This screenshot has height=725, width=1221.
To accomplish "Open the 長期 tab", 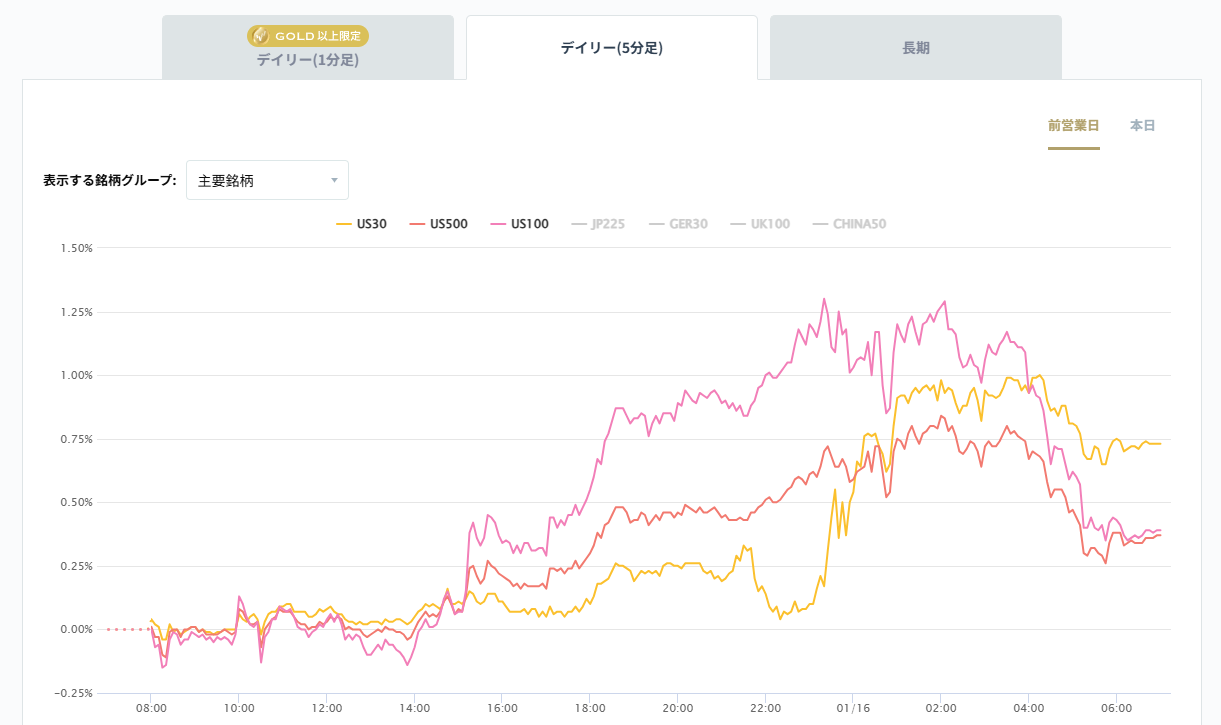I will coord(915,48).
